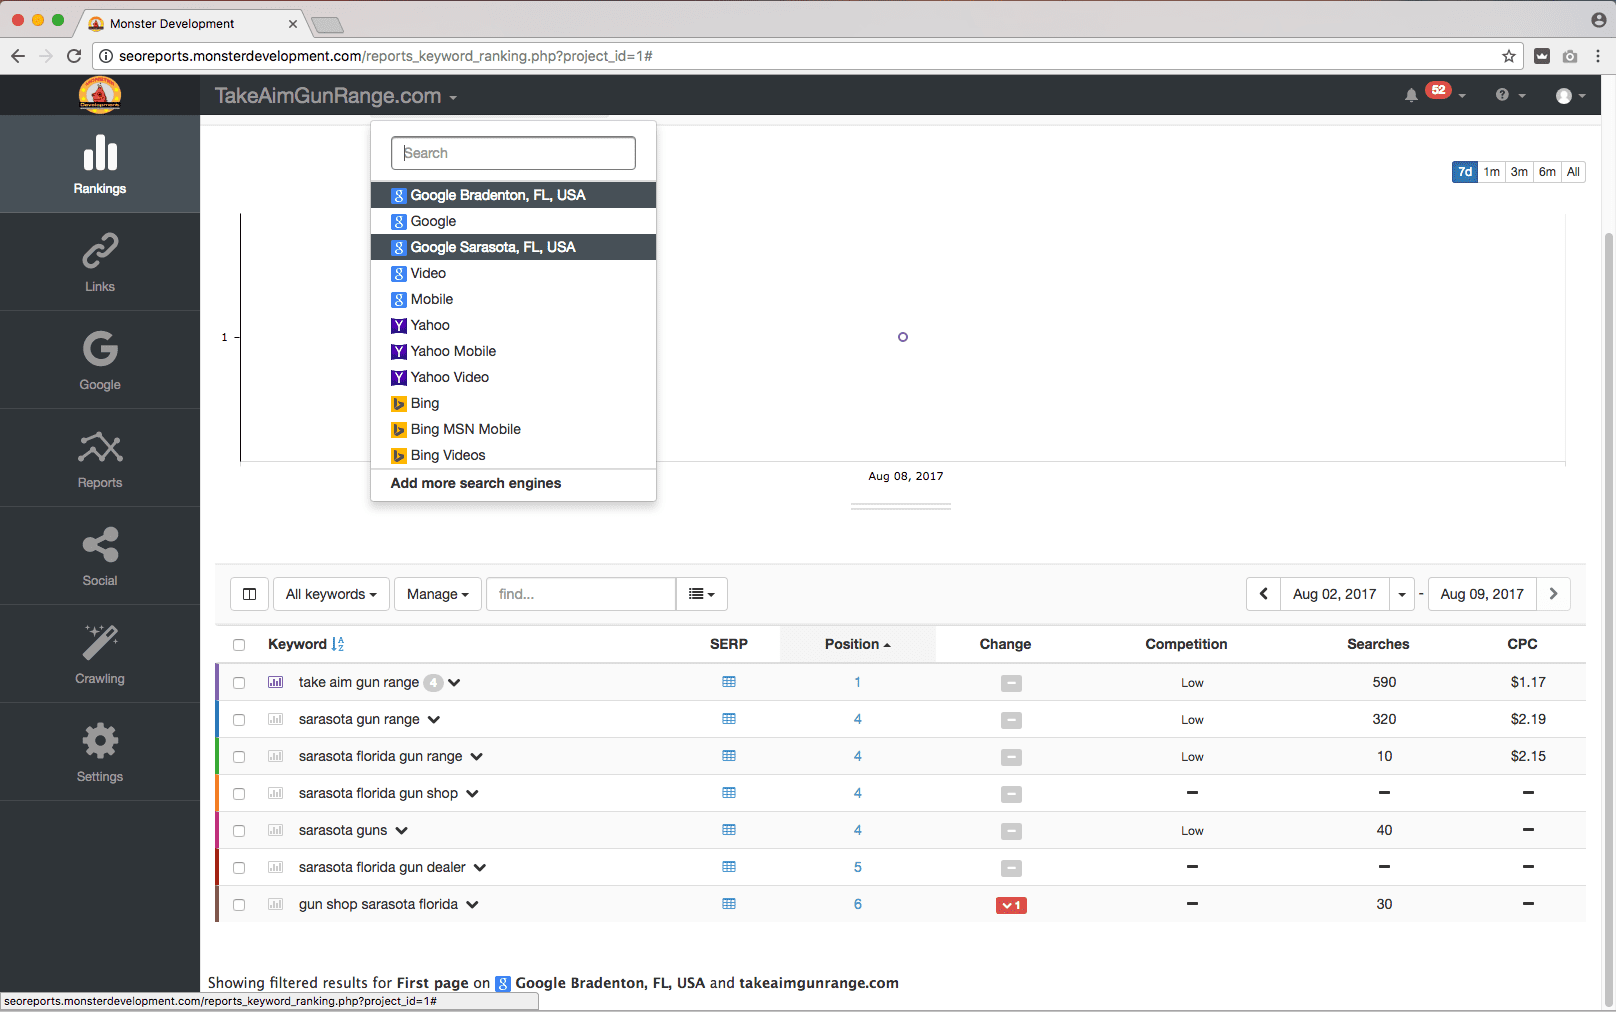1616x1012 pixels.
Task: Open SERP table for gun shop sarasota florida
Action: coord(729,904)
